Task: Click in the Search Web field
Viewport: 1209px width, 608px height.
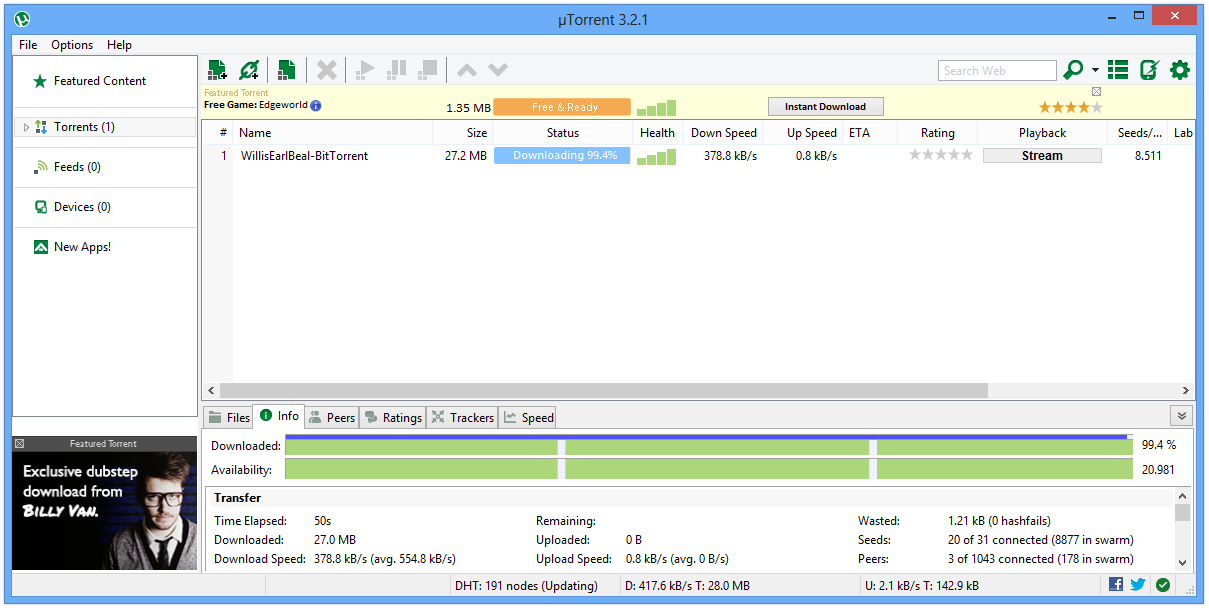Action: [996, 71]
